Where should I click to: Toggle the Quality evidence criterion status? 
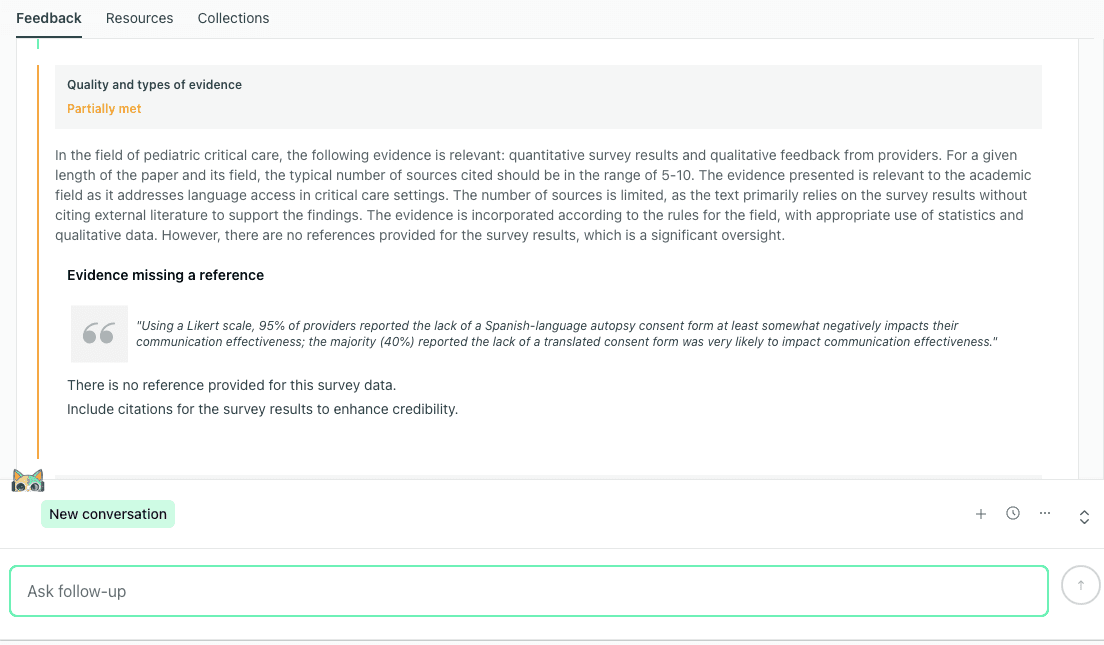tap(104, 108)
